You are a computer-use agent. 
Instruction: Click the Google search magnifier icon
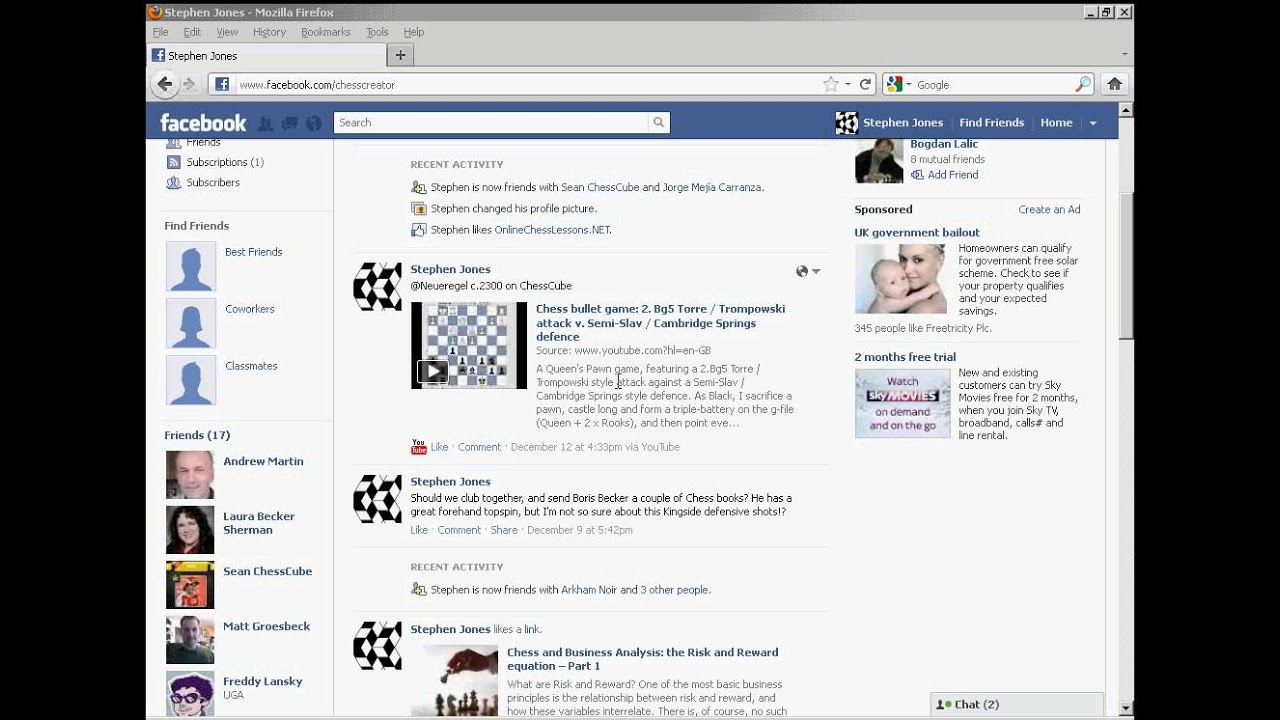(x=1083, y=85)
